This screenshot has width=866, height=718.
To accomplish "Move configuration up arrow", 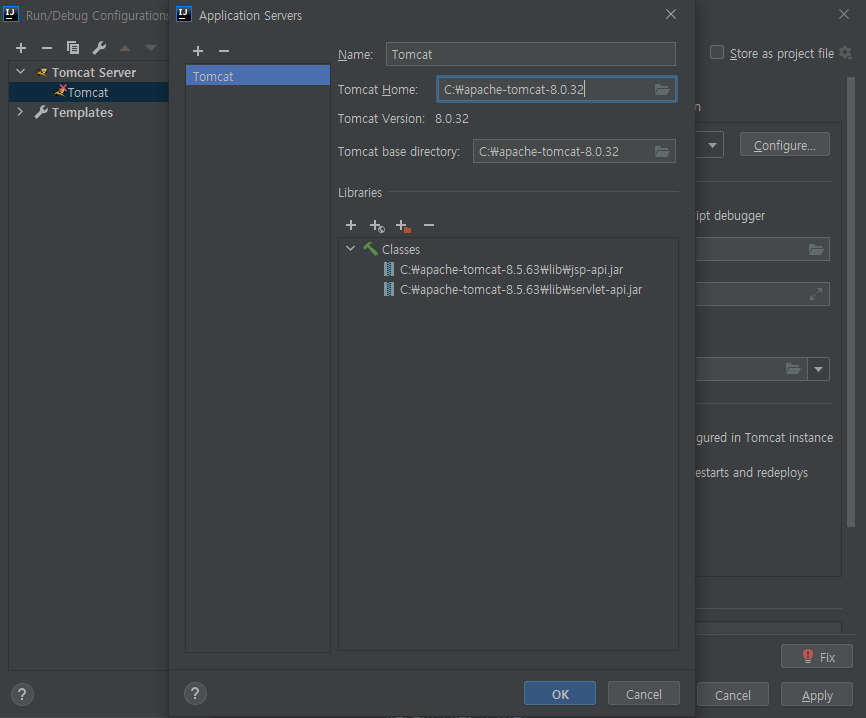I will [125, 48].
